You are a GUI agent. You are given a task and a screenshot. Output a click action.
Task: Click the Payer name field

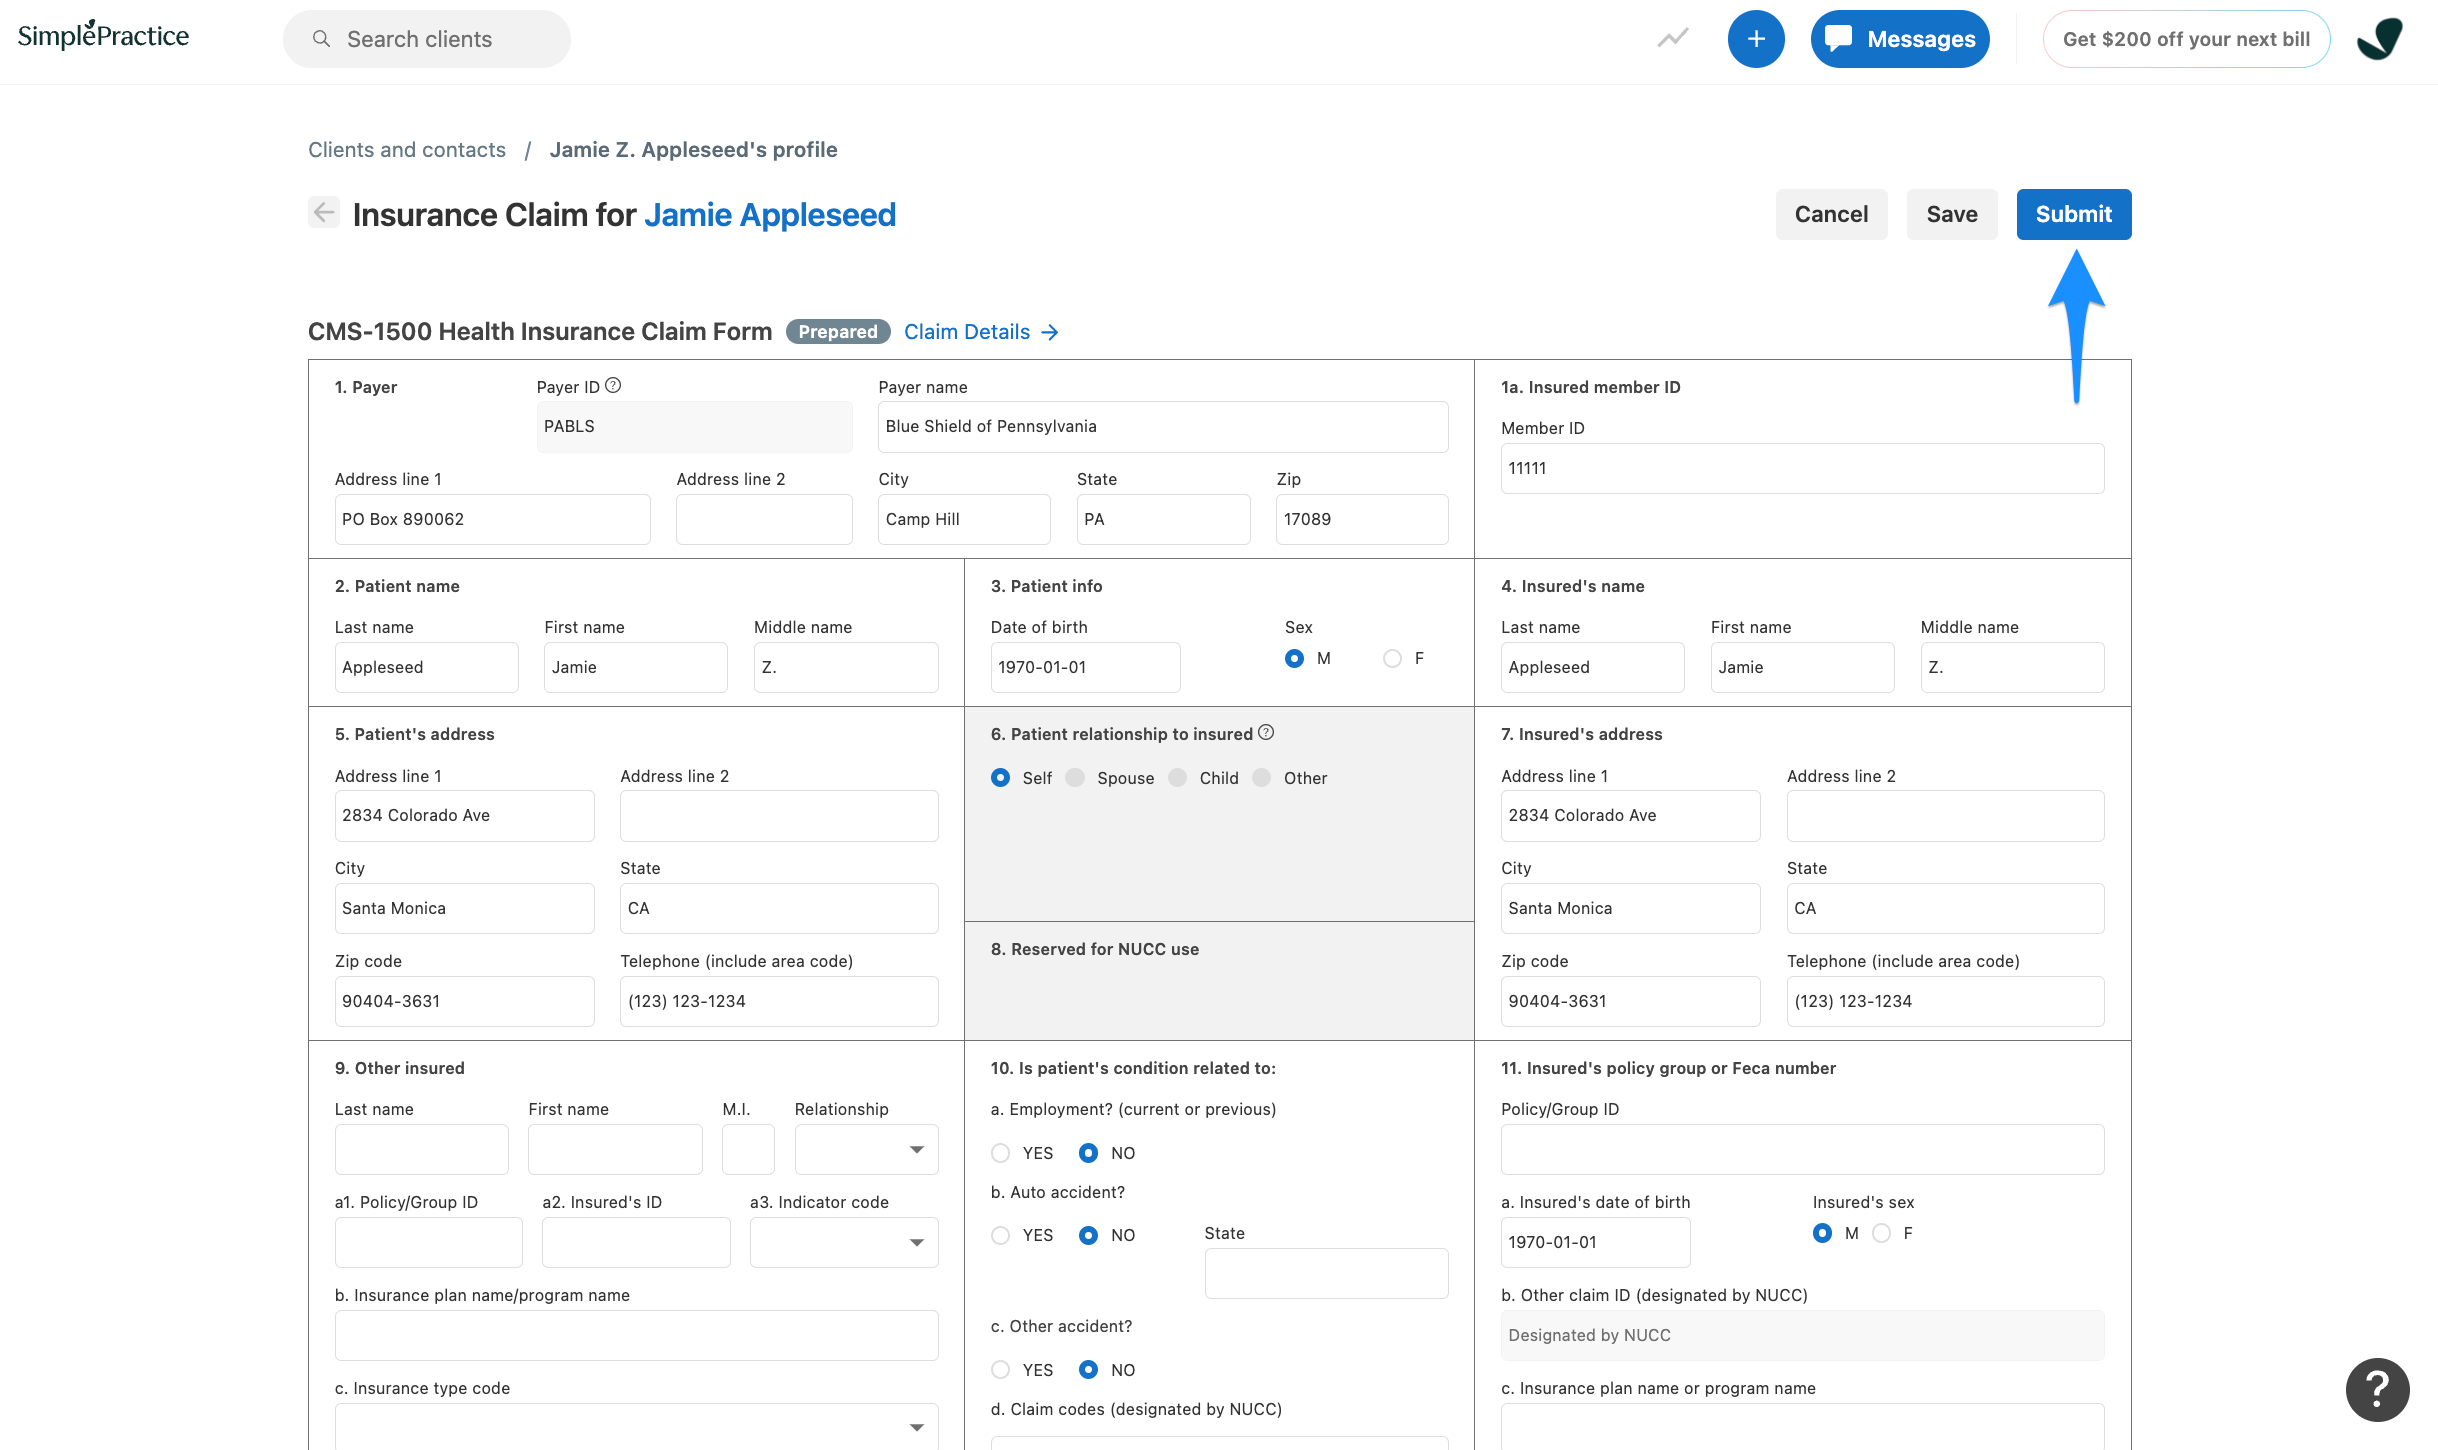[x=1163, y=426]
